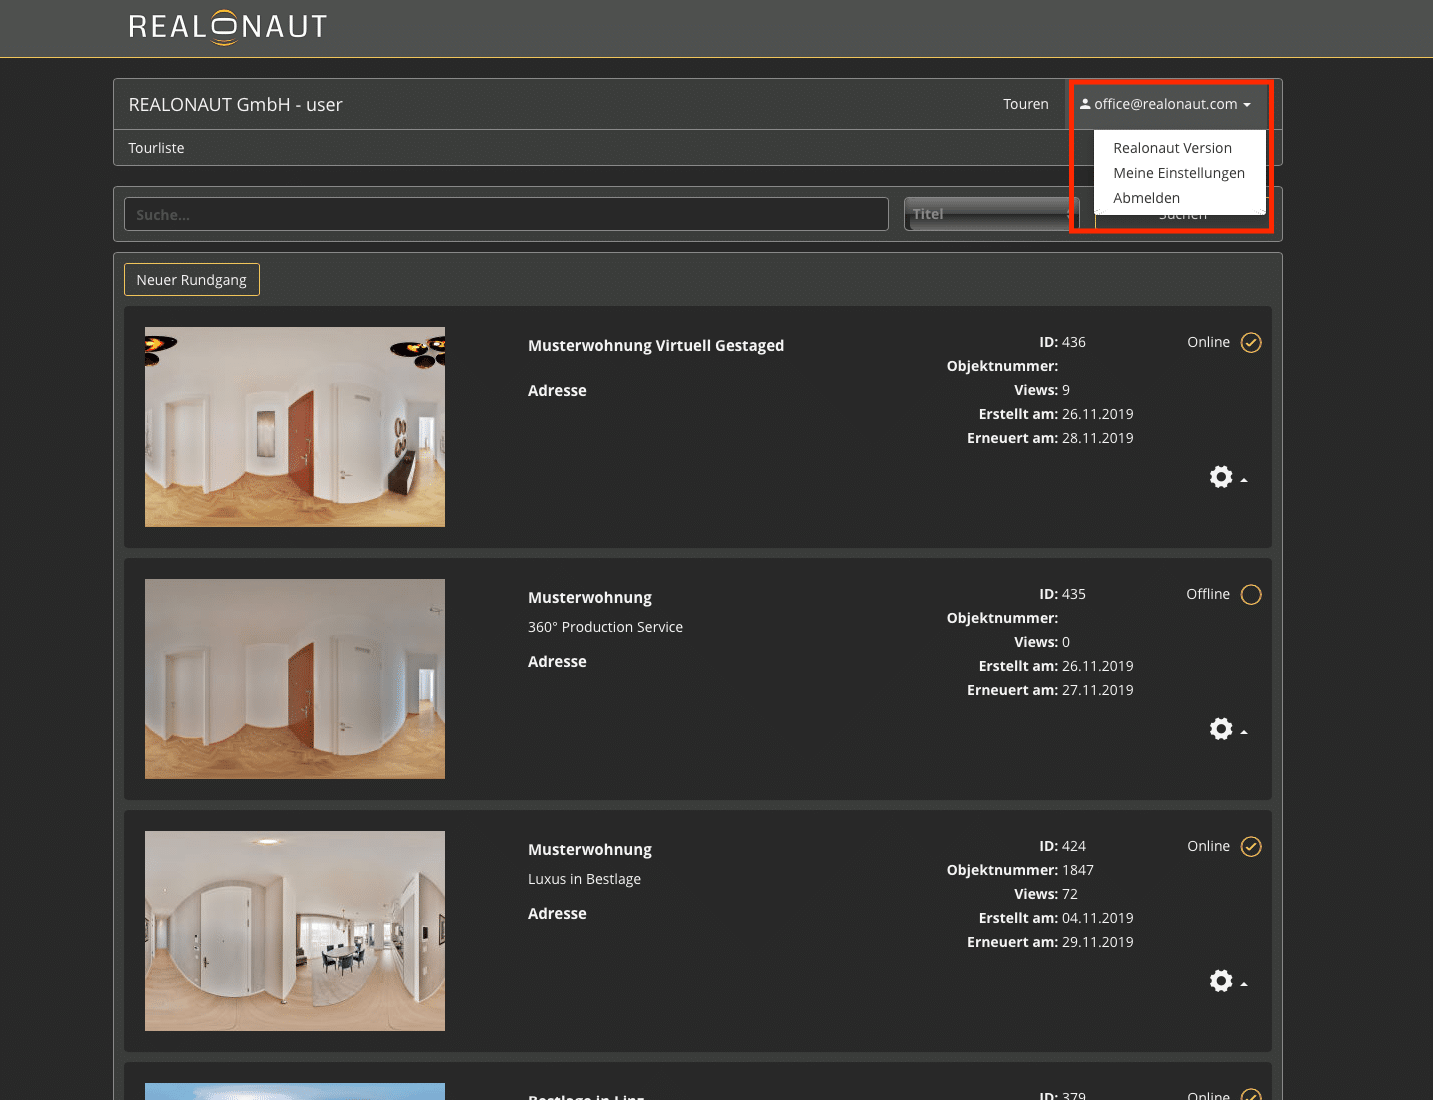1433x1100 pixels.
Task: Toggle Offline status circle of tour 435
Action: tap(1250, 595)
